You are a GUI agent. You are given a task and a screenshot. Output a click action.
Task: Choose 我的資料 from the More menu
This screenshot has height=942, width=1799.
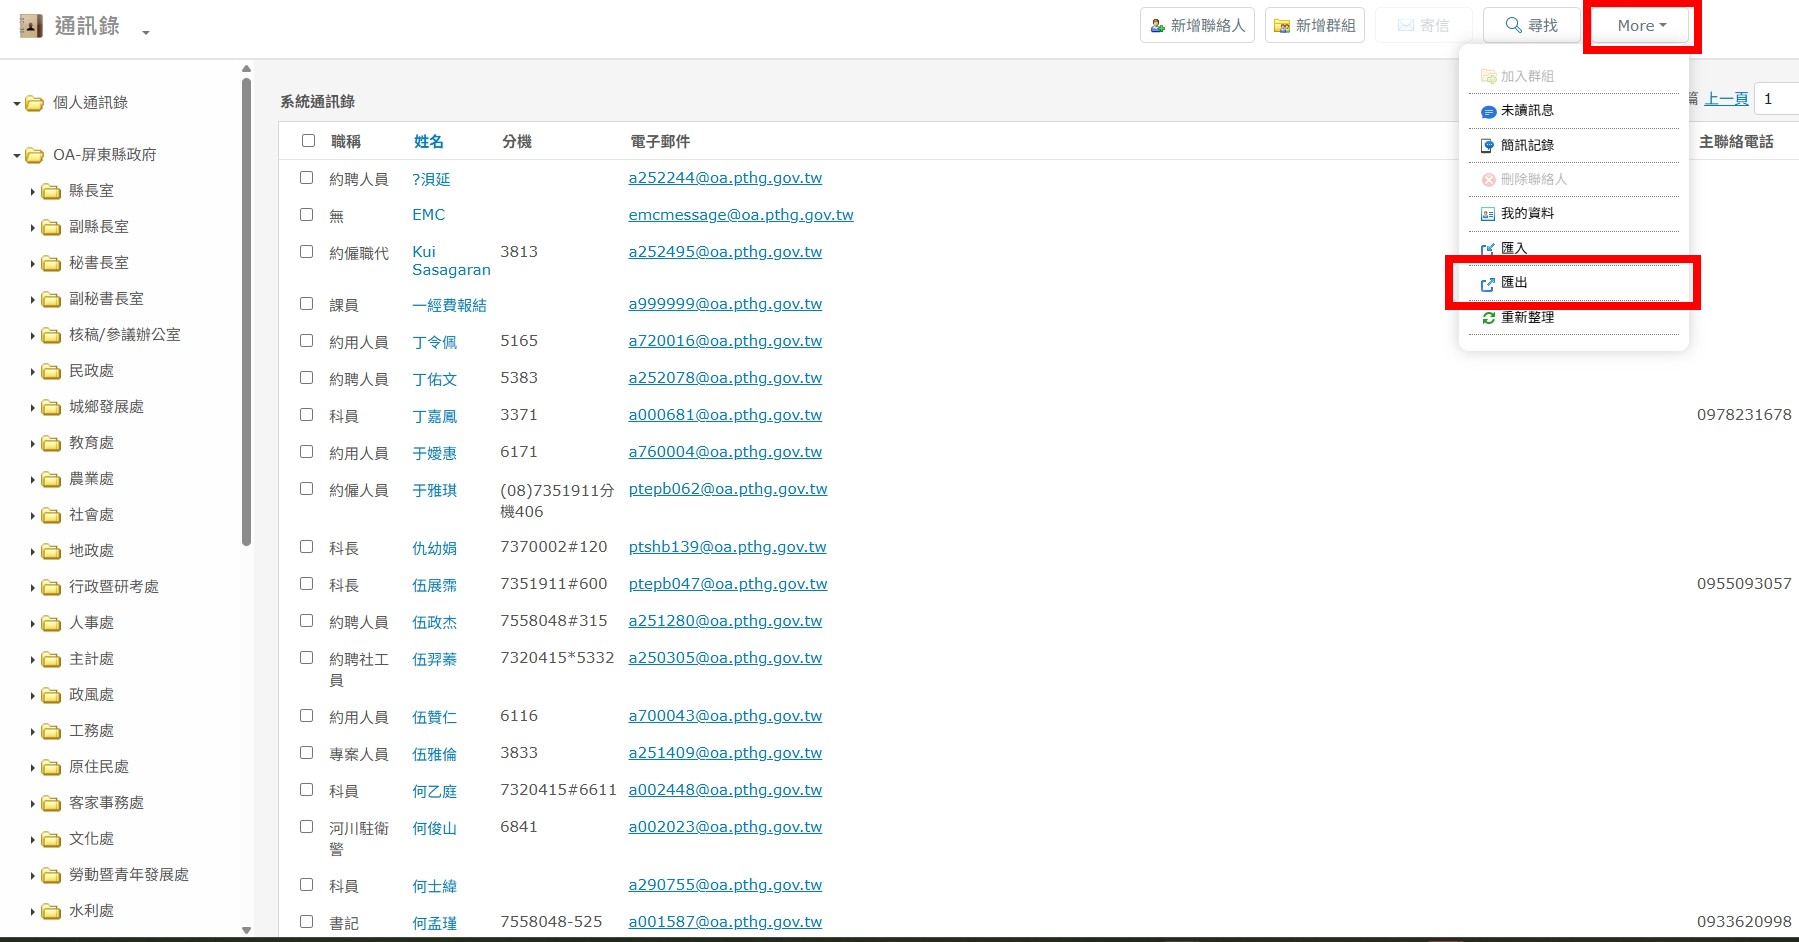pos(1526,213)
